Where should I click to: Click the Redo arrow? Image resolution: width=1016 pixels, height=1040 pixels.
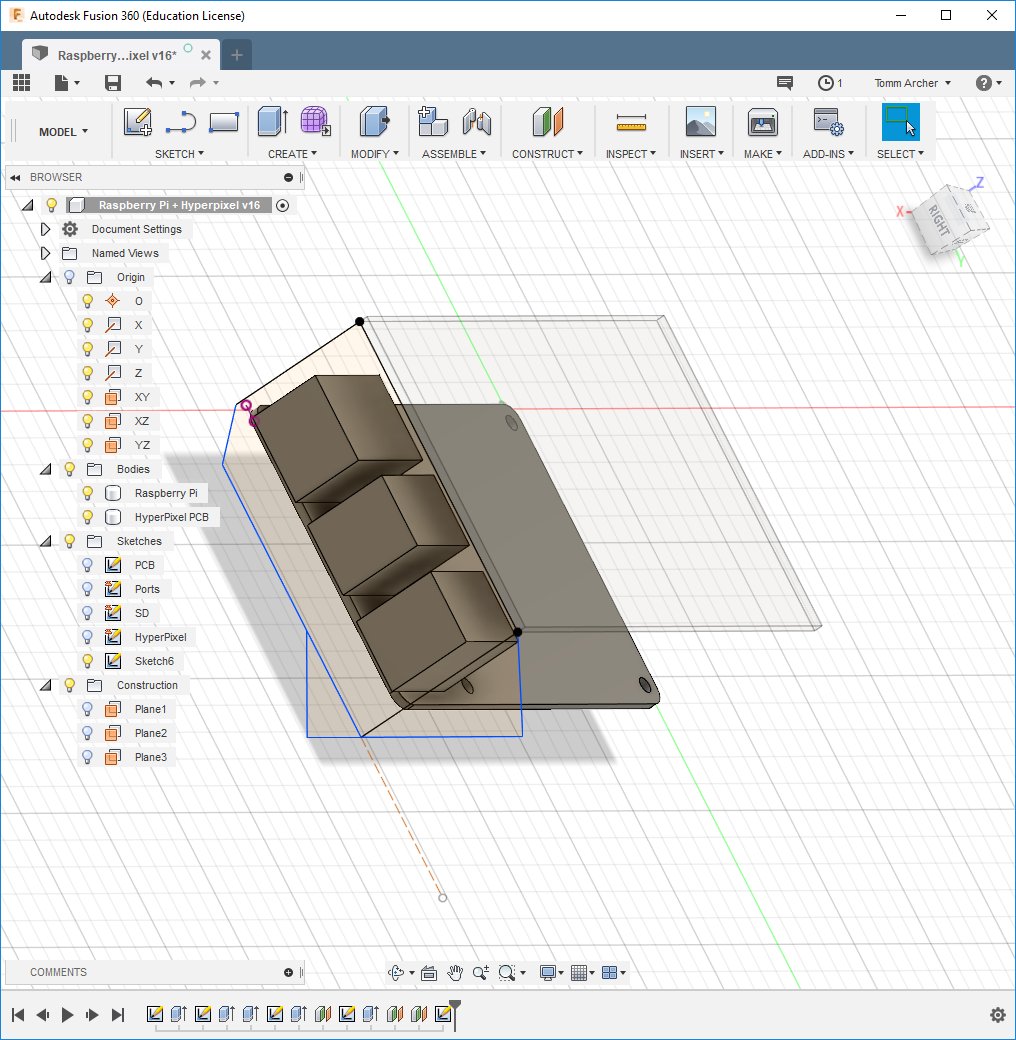tap(198, 82)
